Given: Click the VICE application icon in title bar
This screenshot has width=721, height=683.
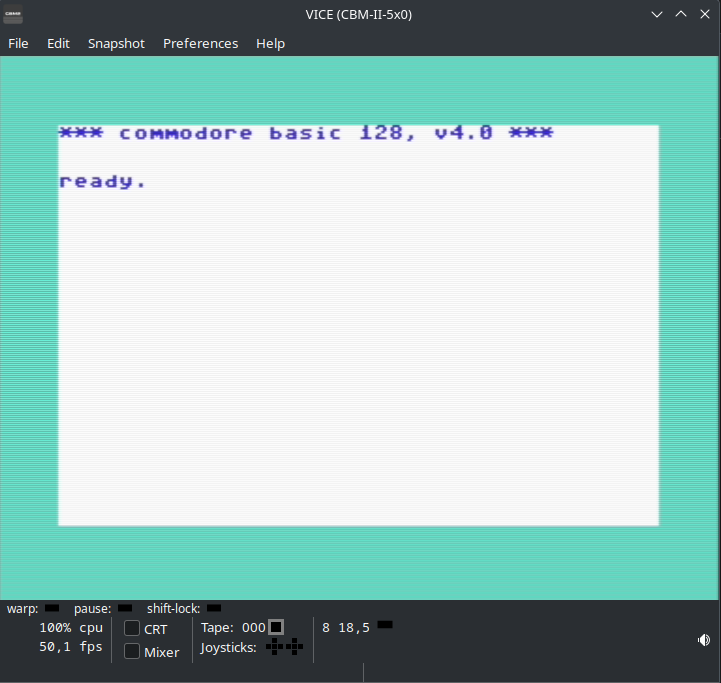Looking at the screenshot, I should click(x=14, y=14).
